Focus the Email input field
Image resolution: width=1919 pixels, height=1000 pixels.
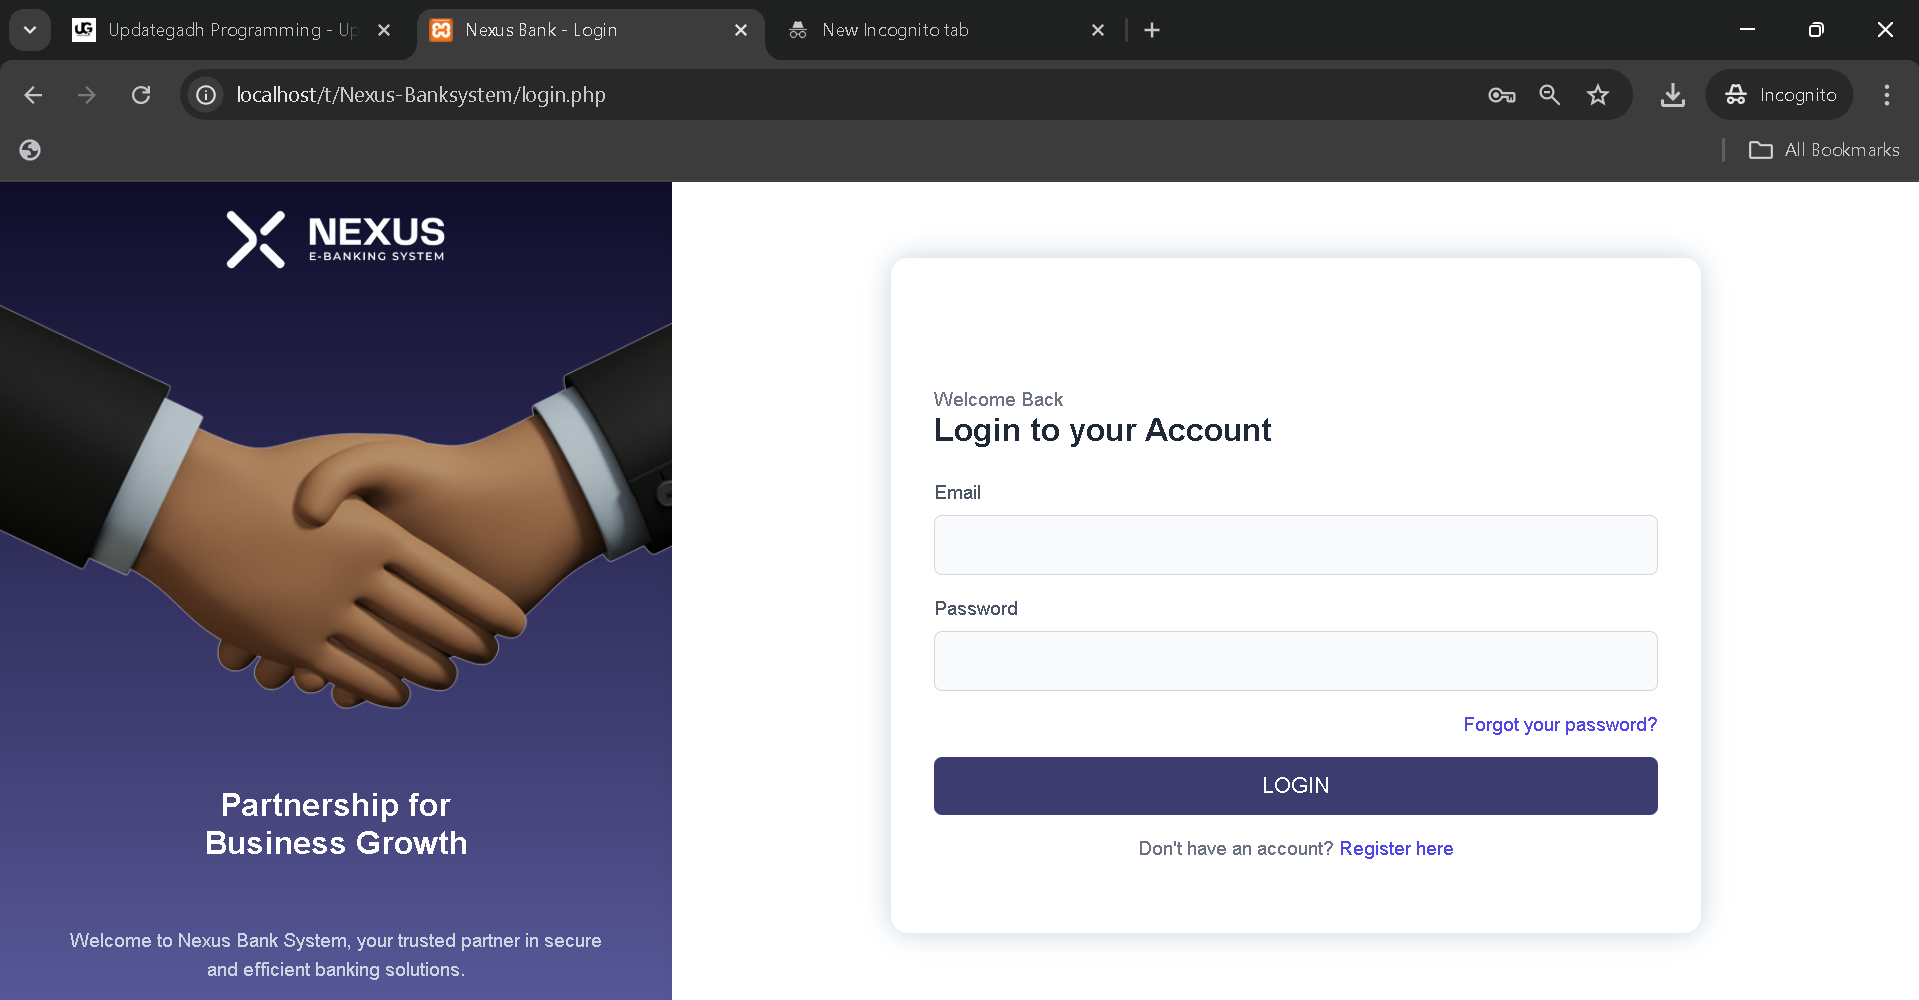pos(1295,545)
